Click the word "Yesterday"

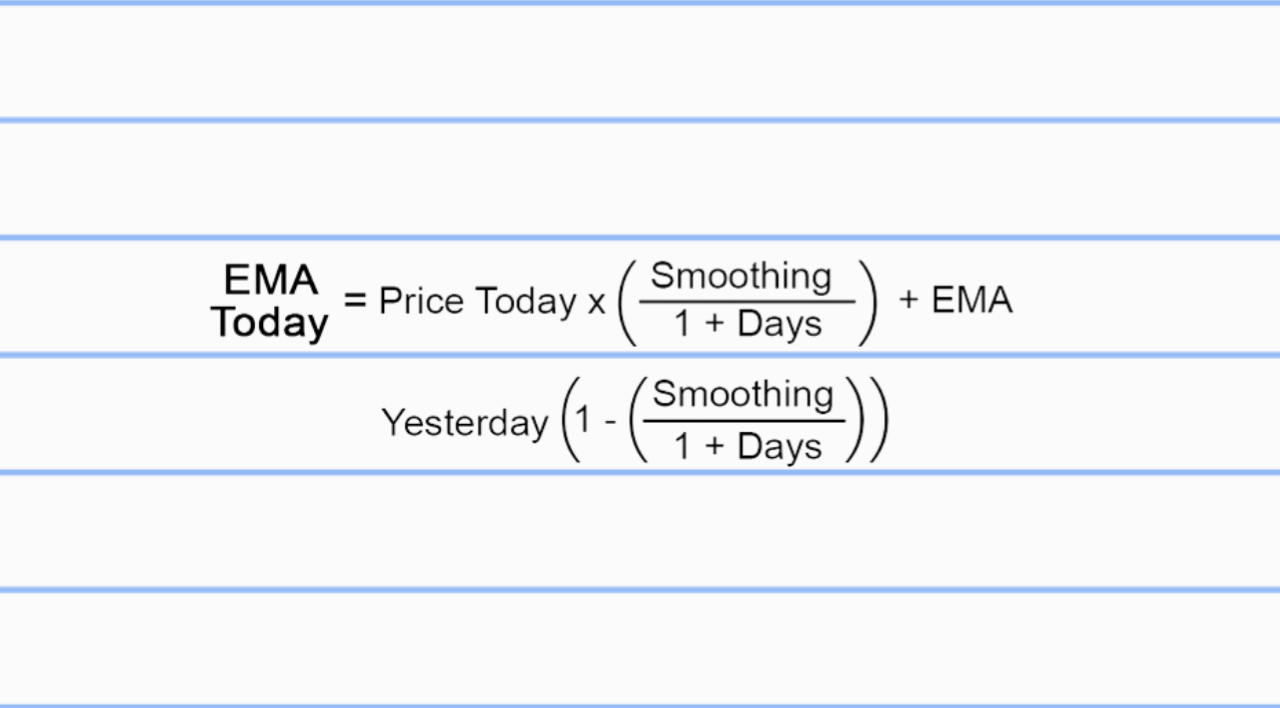465,423
